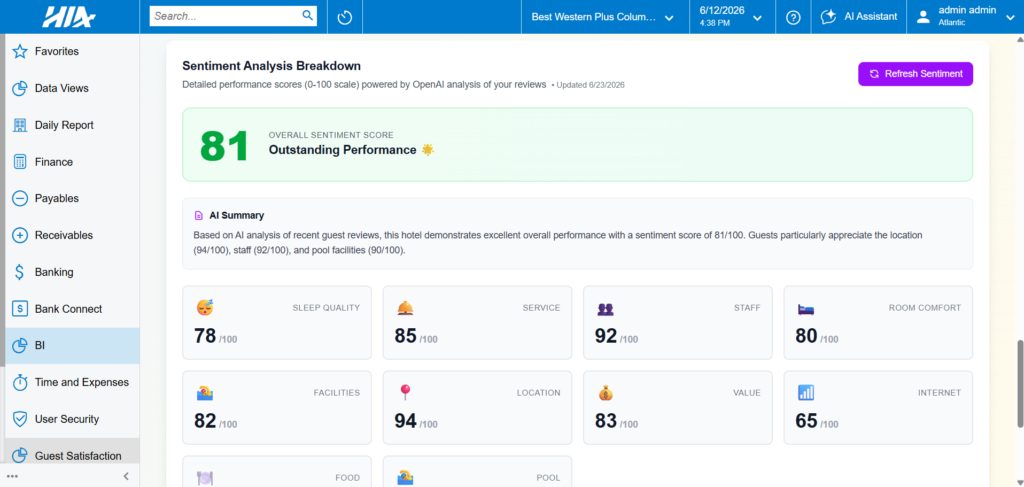Click the HIA logo in header
This screenshot has height=487, width=1024.
click(69, 17)
